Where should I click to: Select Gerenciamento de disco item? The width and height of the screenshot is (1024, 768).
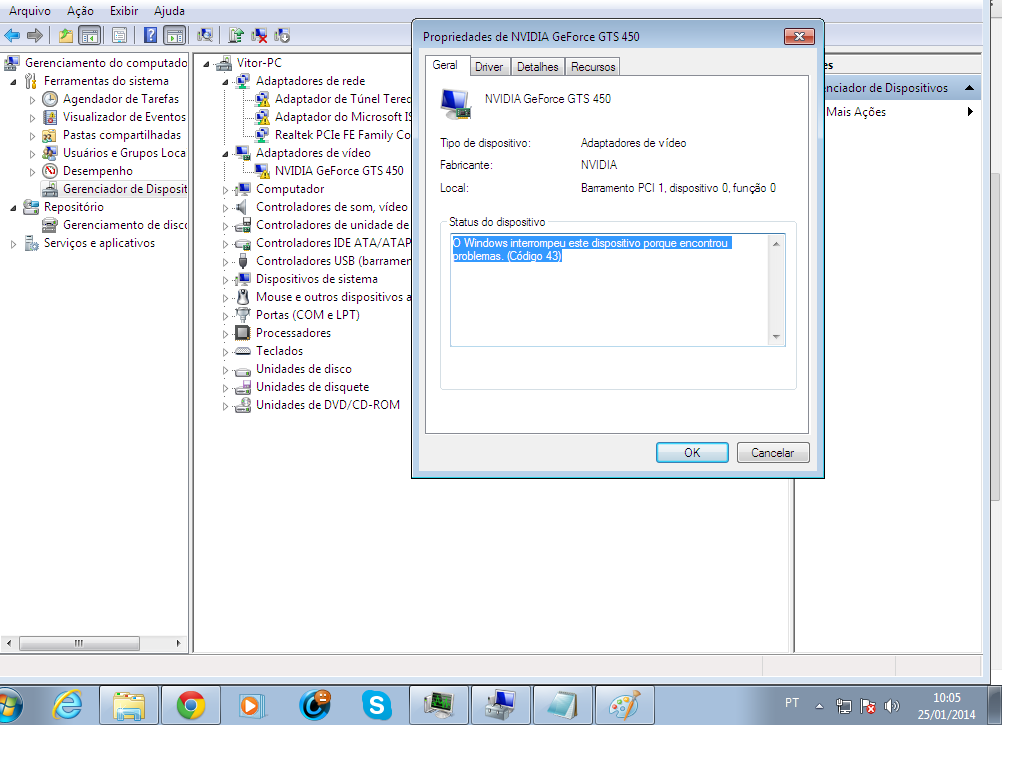point(125,225)
